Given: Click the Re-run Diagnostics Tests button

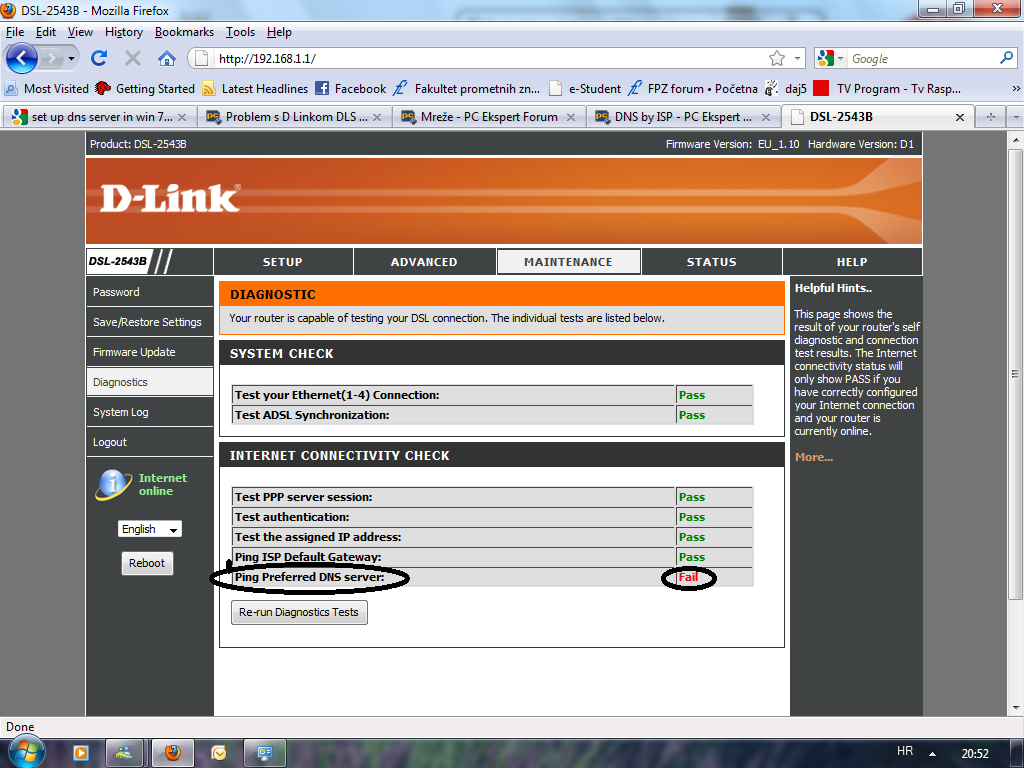Looking at the screenshot, I should tap(299, 613).
